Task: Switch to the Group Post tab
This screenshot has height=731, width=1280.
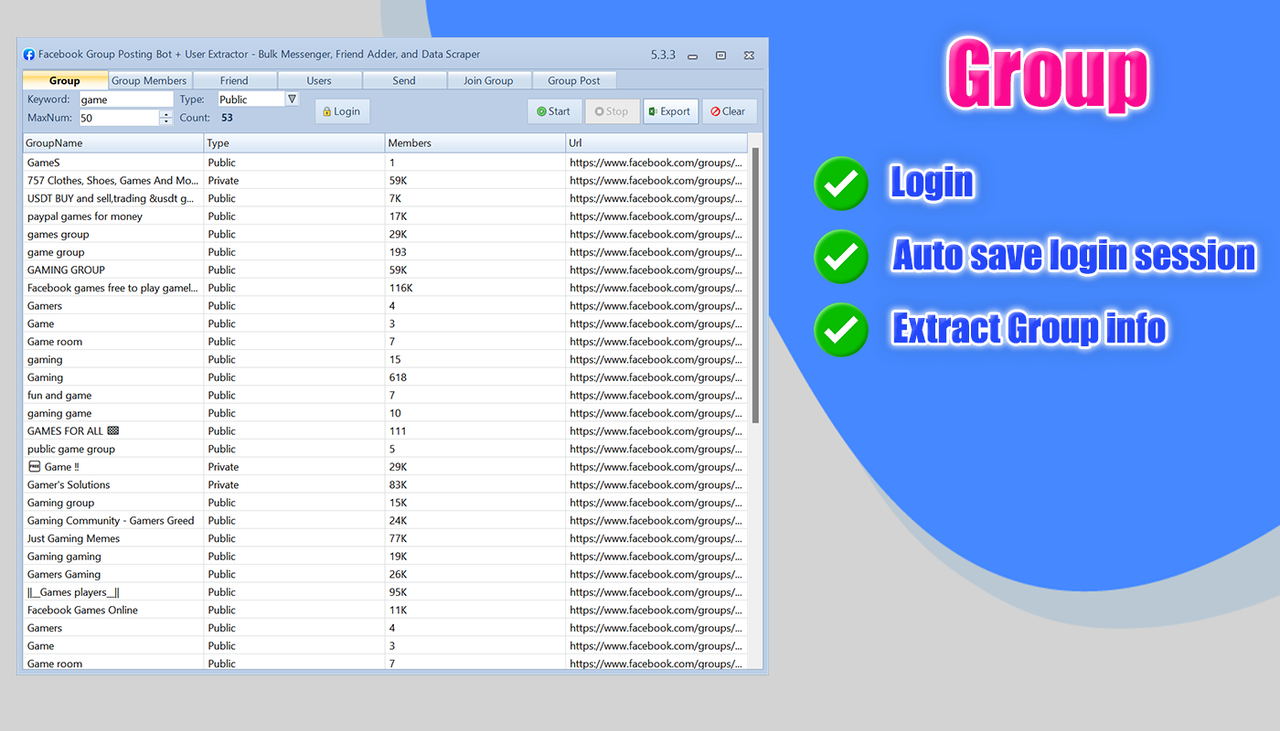Action: click(x=574, y=80)
